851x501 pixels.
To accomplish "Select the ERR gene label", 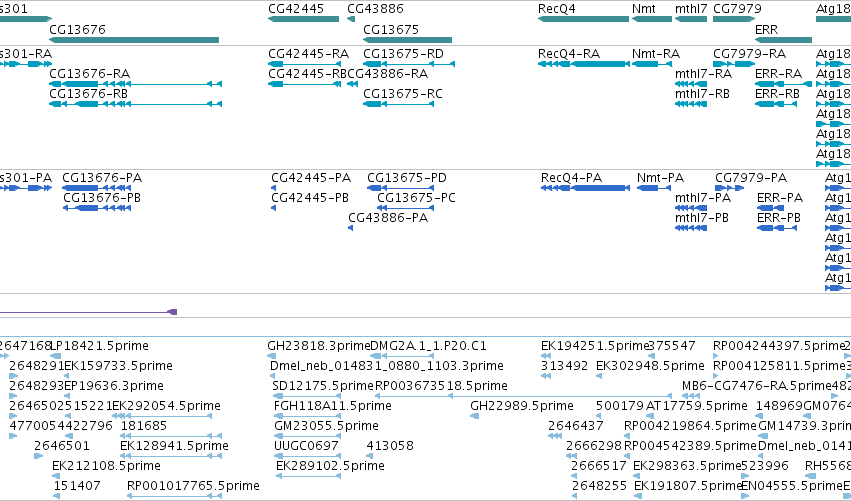I will click(x=766, y=29).
